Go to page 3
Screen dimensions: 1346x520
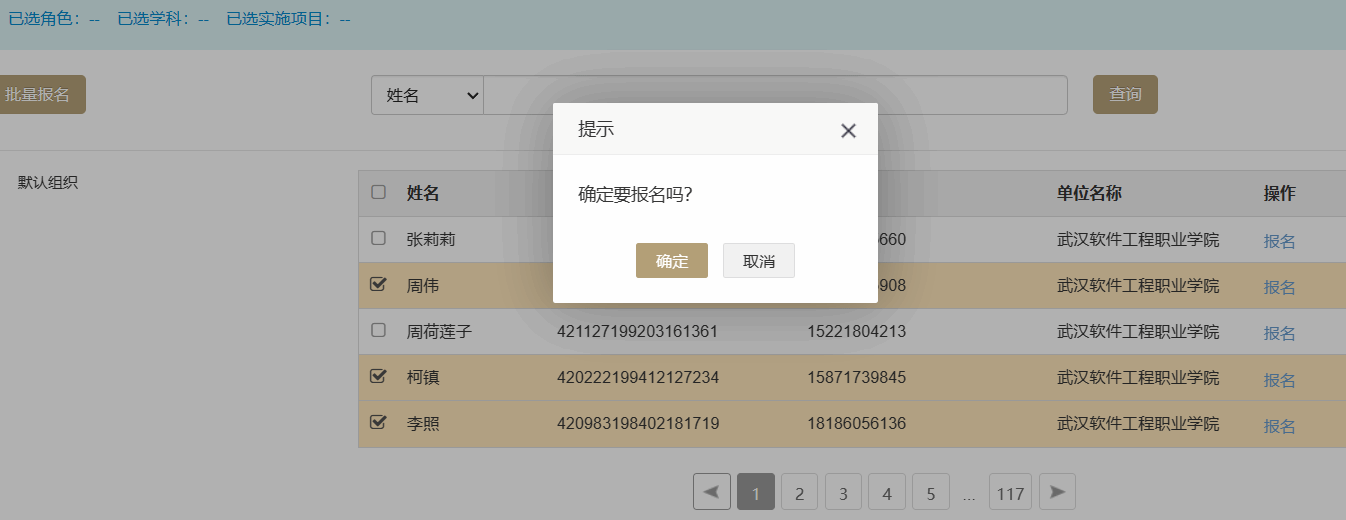(x=843, y=493)
